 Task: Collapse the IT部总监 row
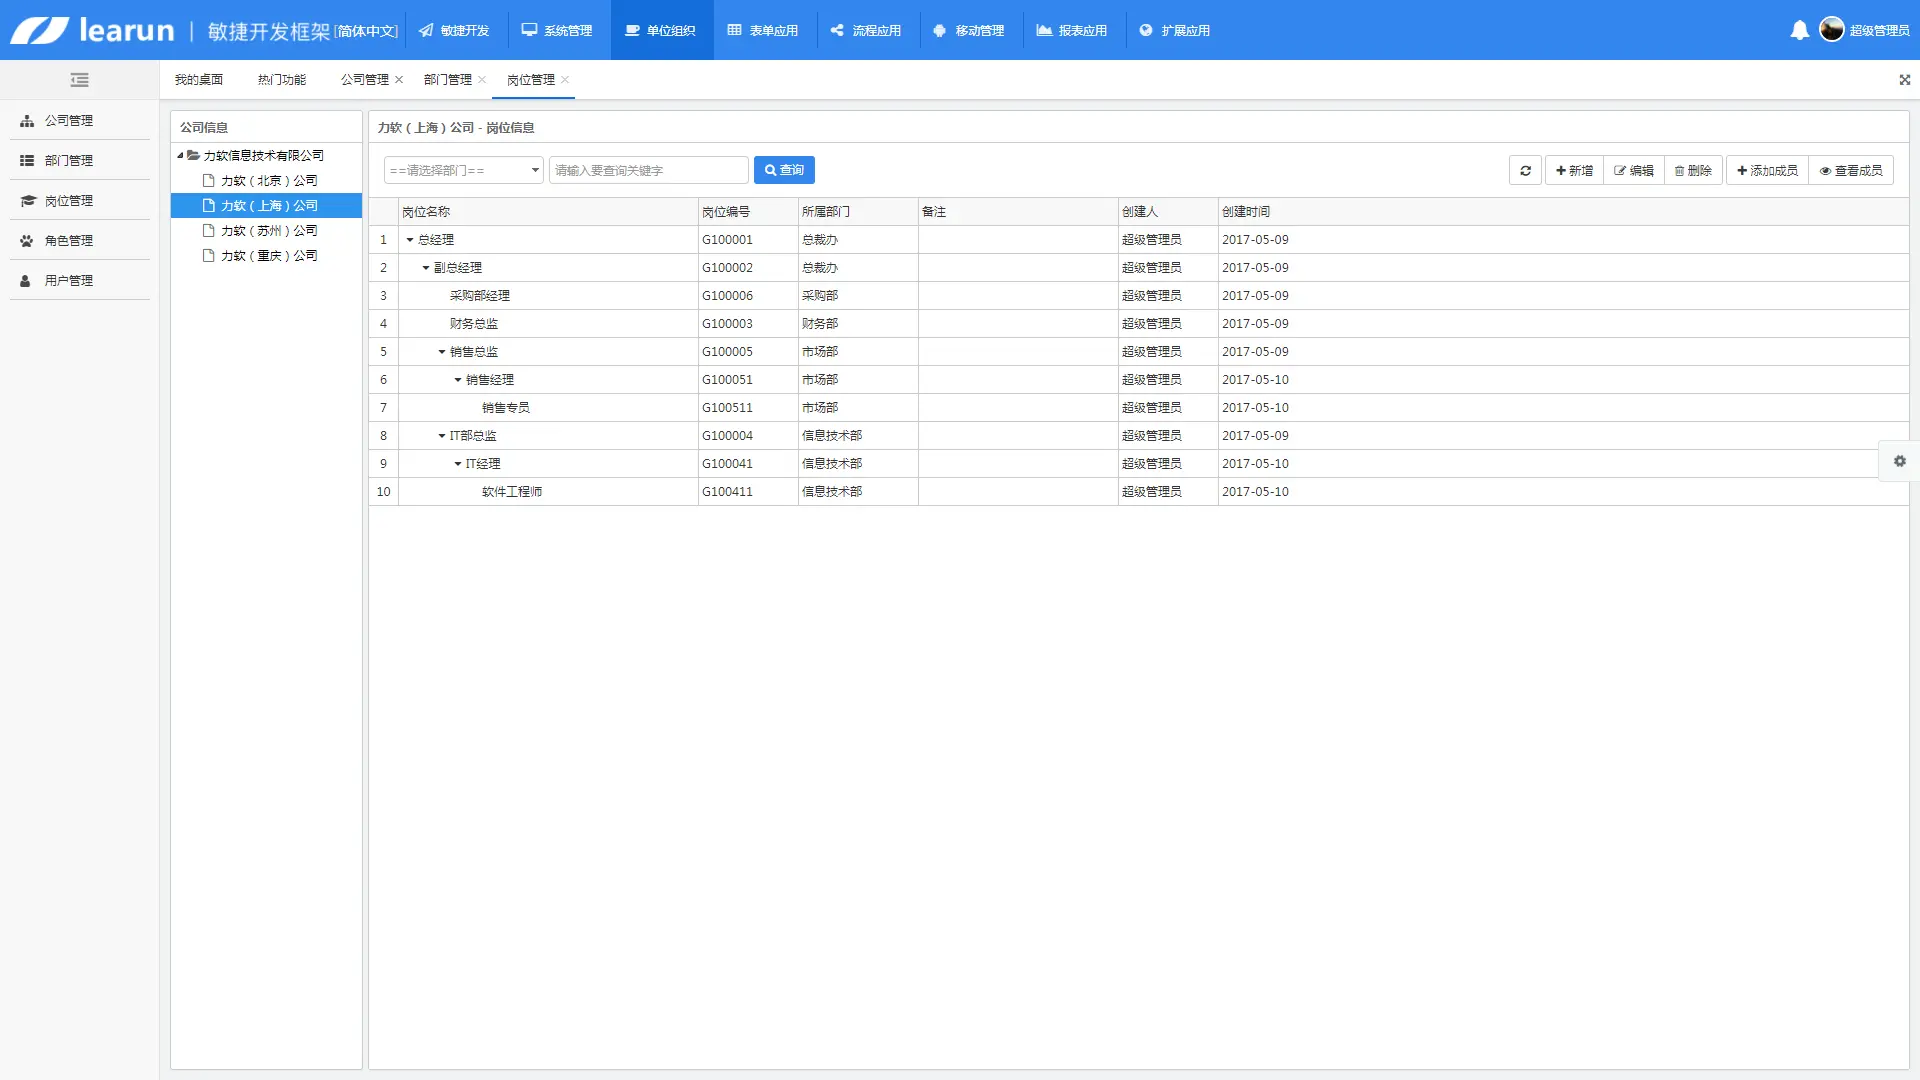(442, 436)
